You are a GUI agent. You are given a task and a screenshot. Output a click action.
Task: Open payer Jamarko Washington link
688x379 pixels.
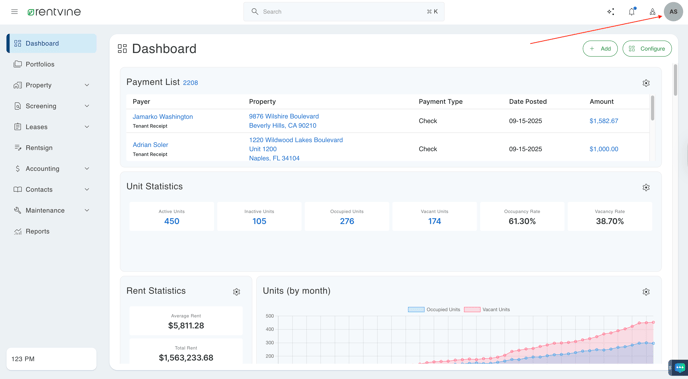coord(163,117)
